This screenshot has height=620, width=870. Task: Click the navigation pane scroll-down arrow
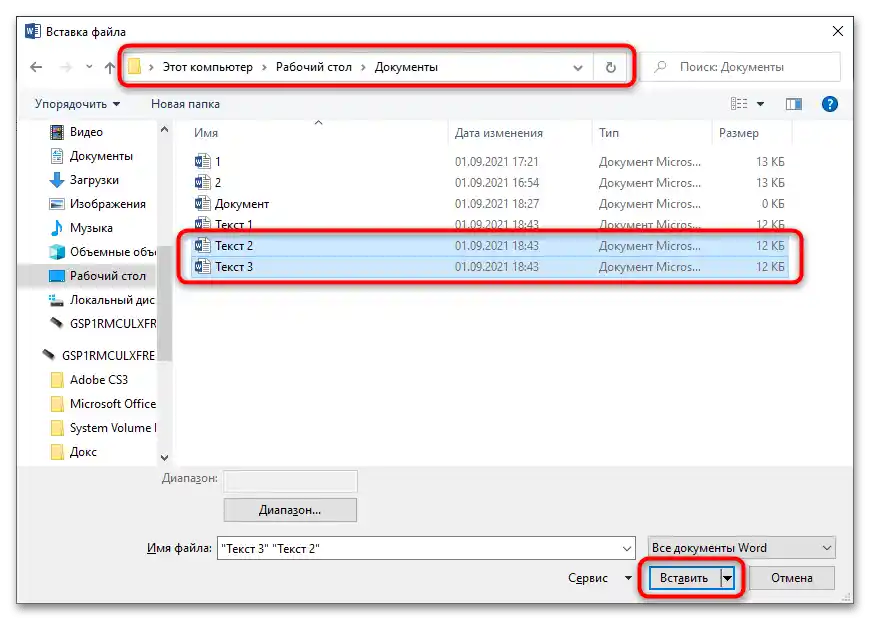[x=164, y=457]
